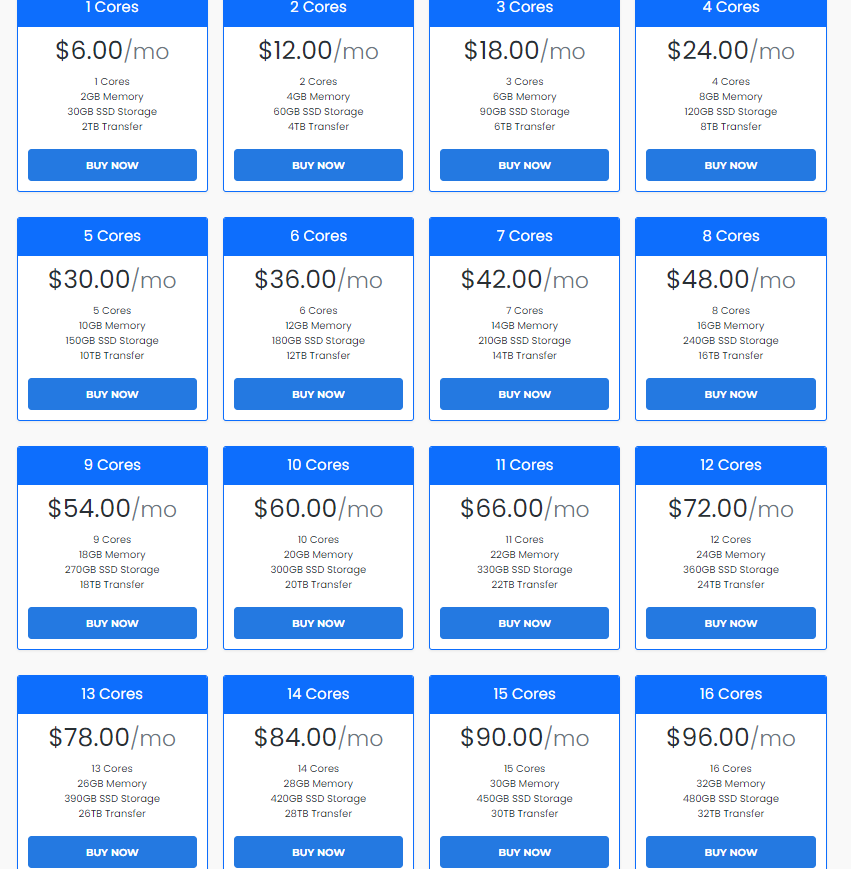Select BUY NOW under 7 Cores
This screenshot has width=851, height=869.
point(524,394)
